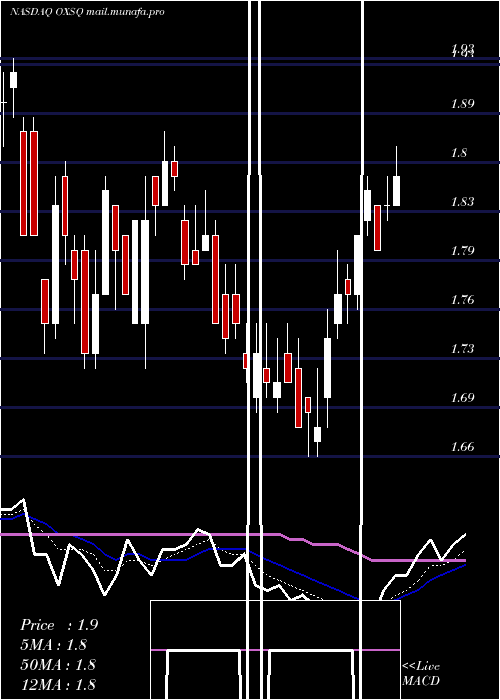
Task: Click the 'Price : 1.9' legend text
Action: click(x=59, y=625)
